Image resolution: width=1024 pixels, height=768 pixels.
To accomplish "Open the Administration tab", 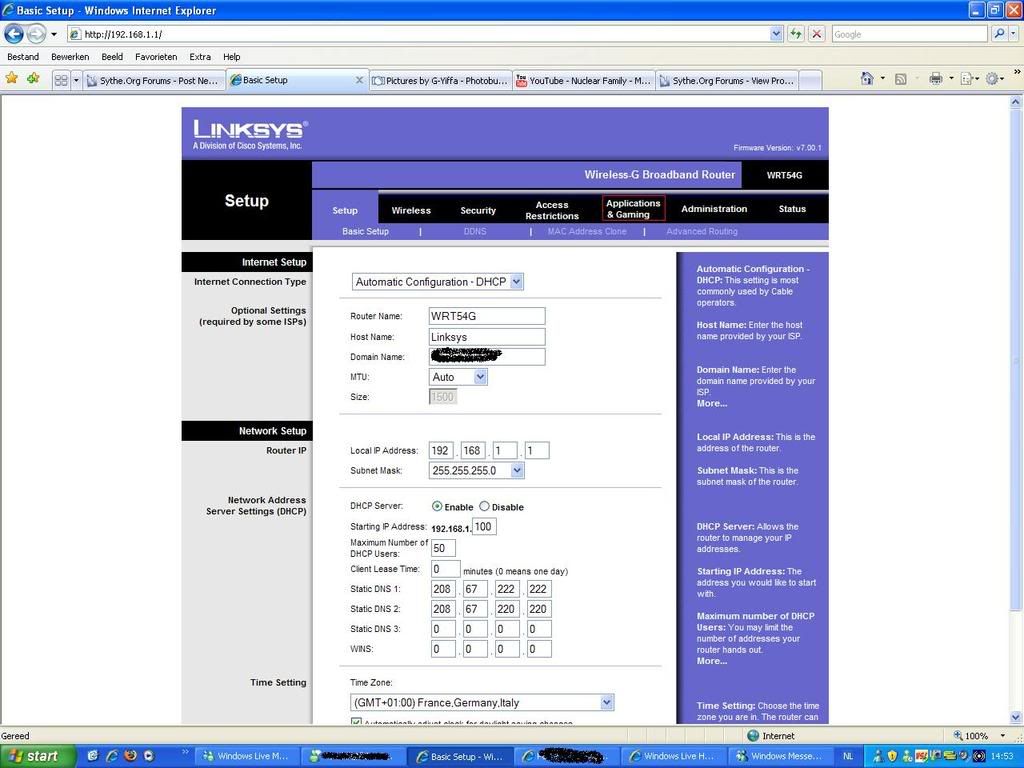I will [714, 209].
